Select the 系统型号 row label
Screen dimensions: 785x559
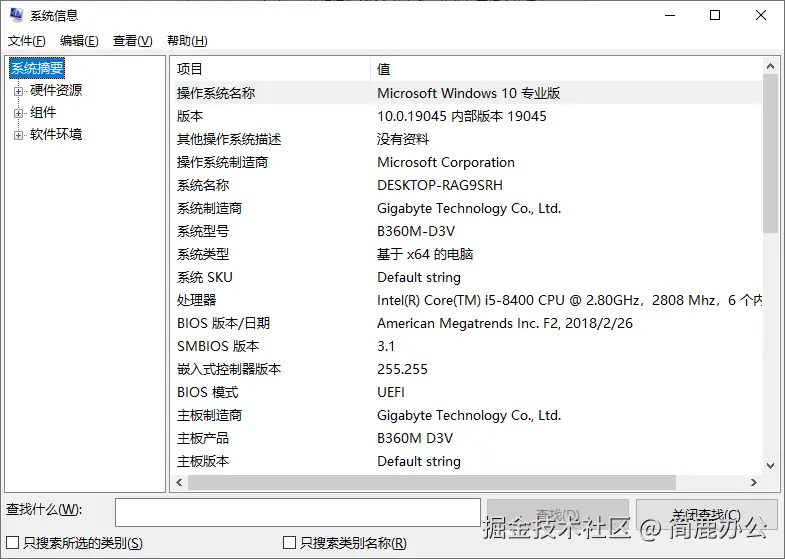[x=203, y=231]
